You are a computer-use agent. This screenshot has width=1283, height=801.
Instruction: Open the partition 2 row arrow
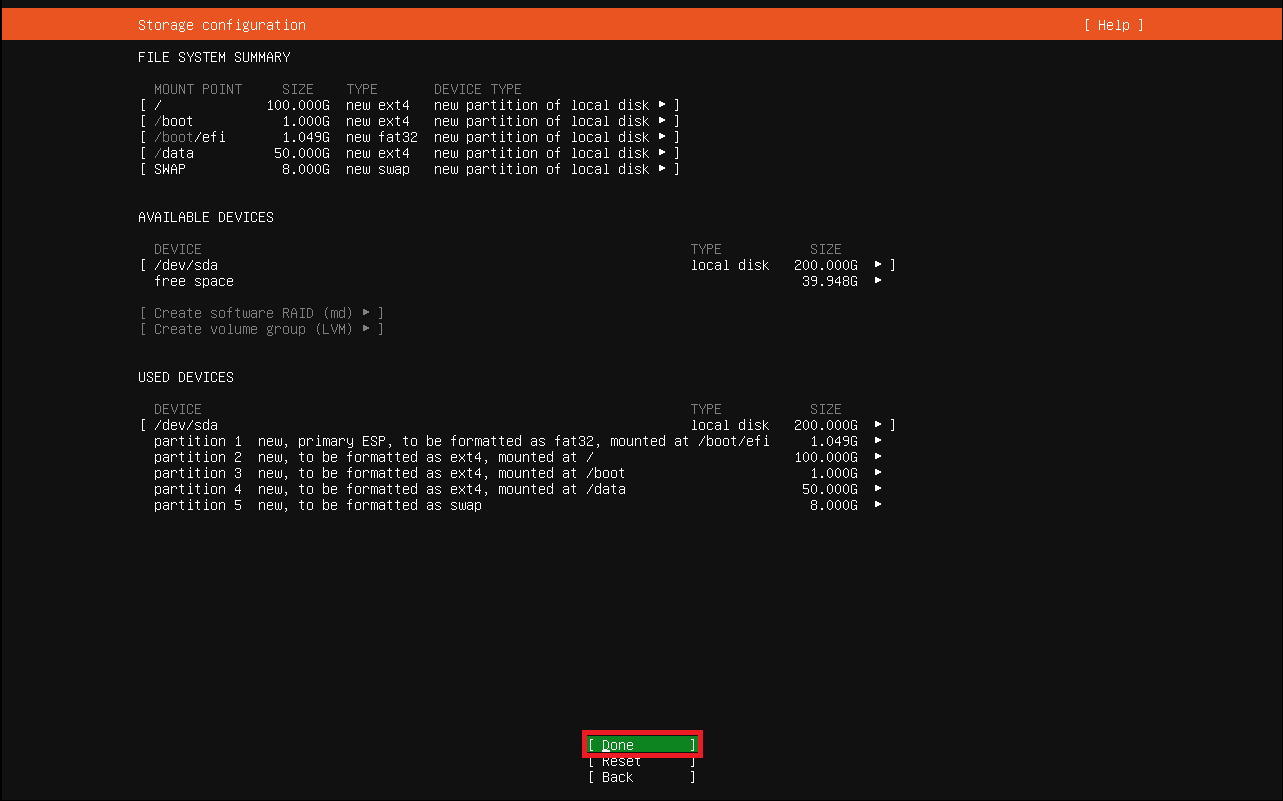coord(878,457)
